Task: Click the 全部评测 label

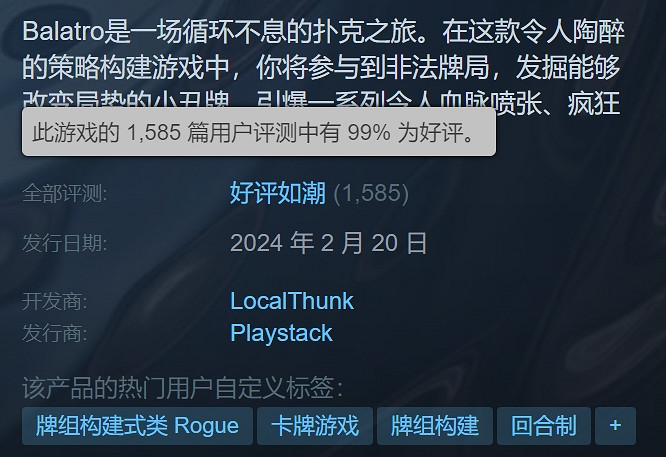Action: tap(65, 194)
